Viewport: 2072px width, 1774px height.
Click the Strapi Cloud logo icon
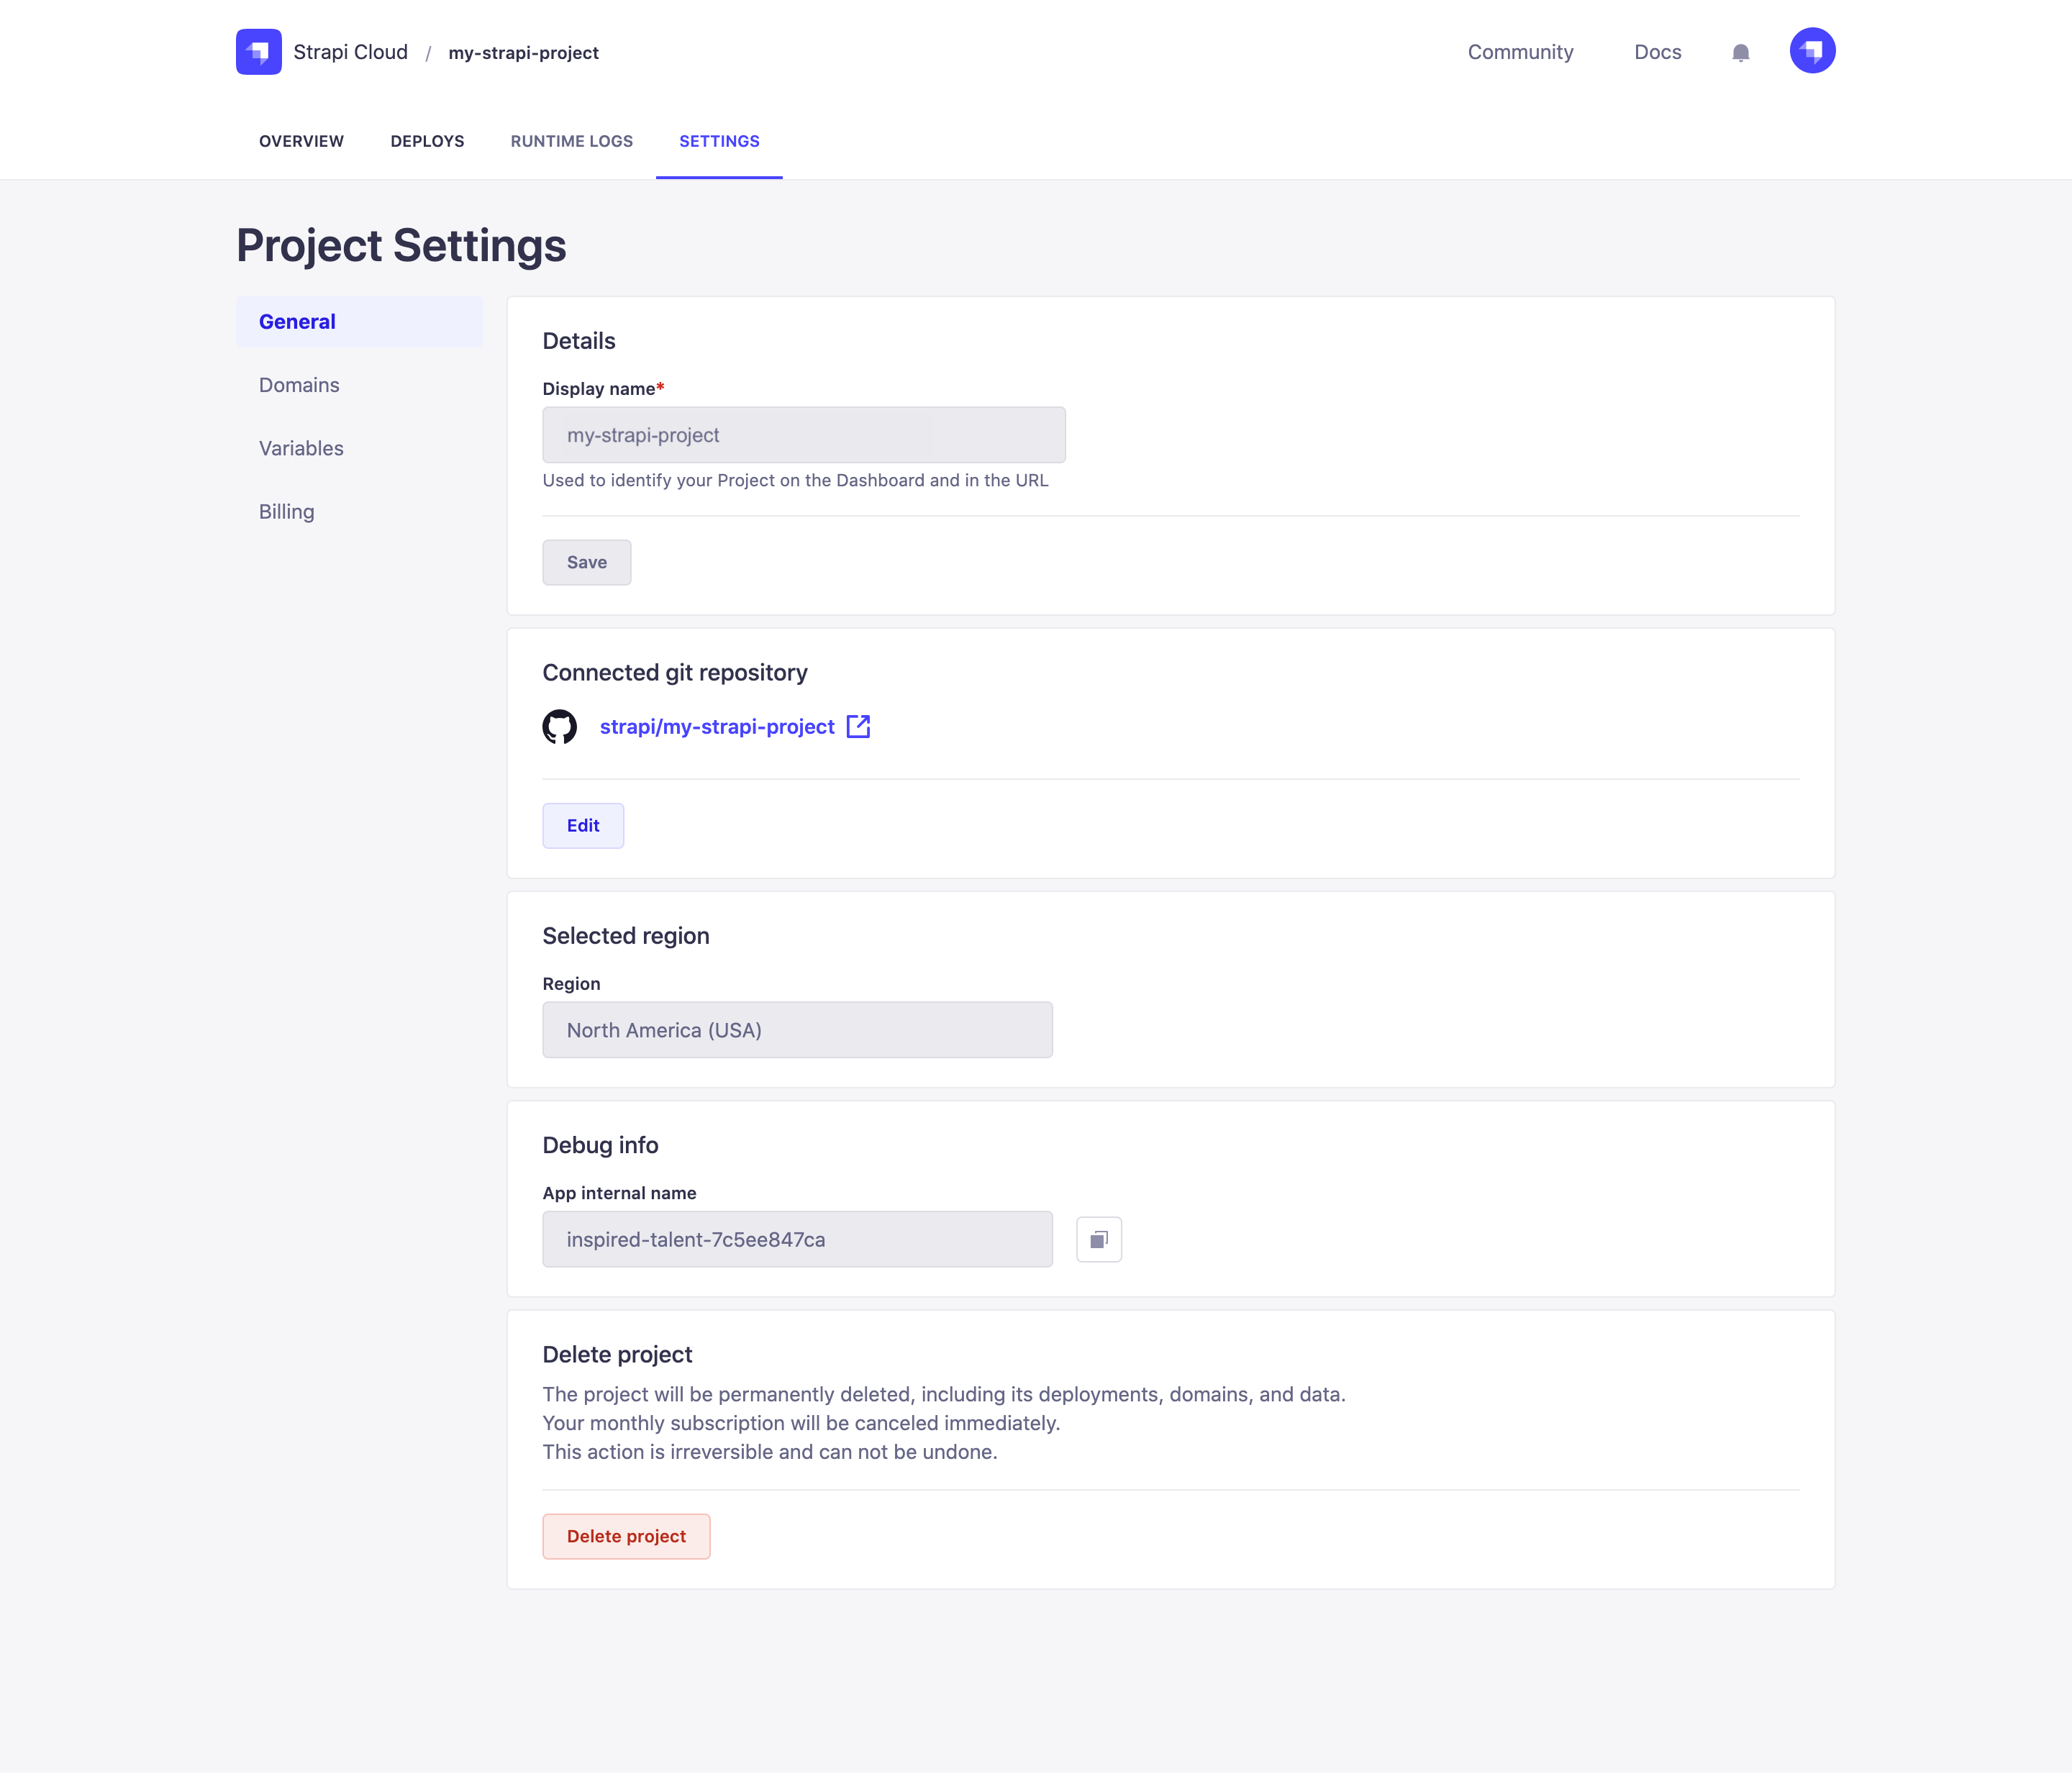click(x=259, y=51)
